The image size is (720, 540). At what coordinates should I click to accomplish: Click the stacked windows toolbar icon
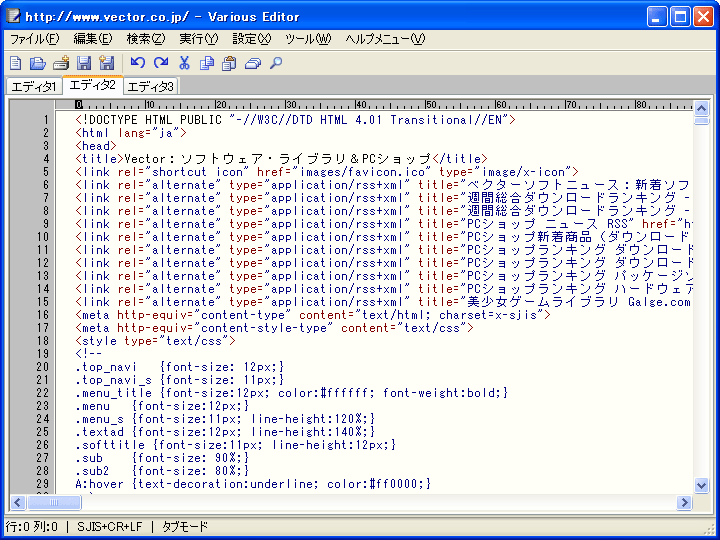253,63
